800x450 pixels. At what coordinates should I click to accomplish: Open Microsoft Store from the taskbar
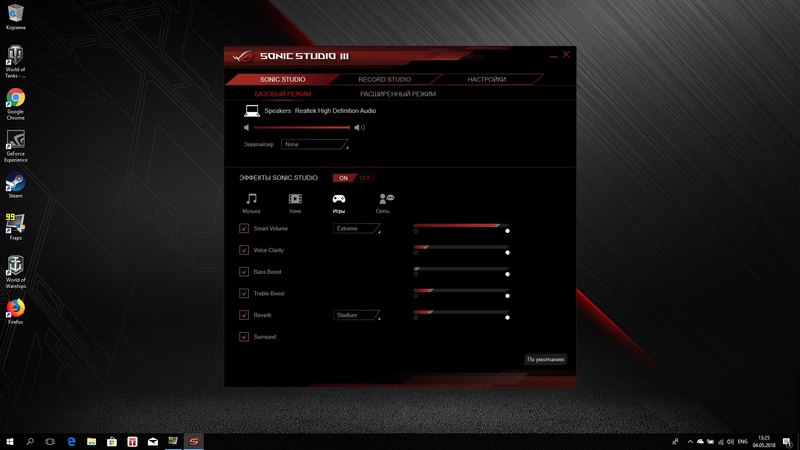[112, 442]
